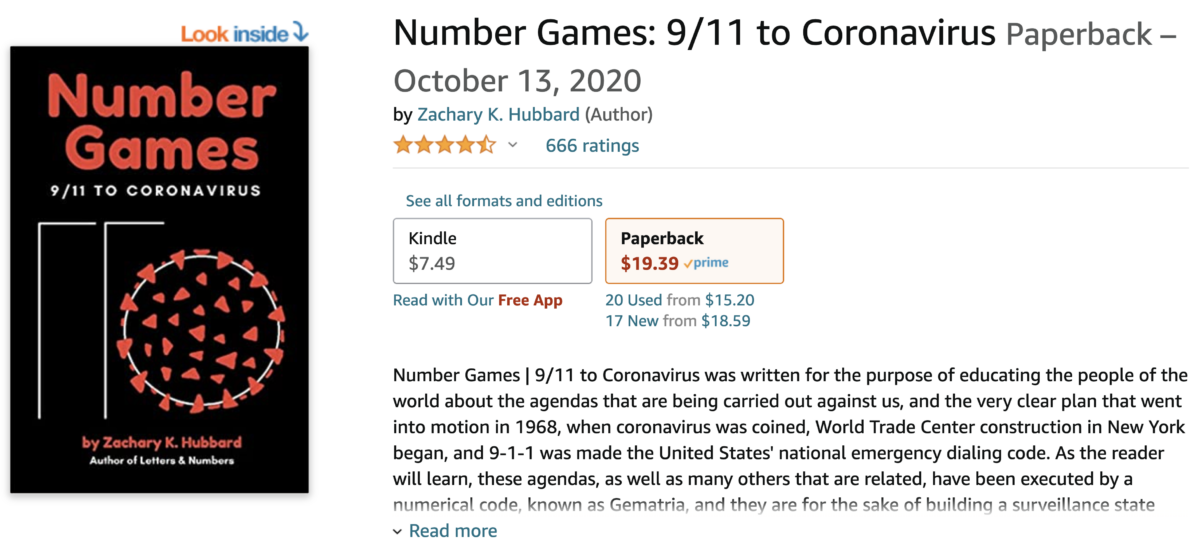The image size is (1200, 546).
Task: Click the Number Games book cover
Action: point(160,269)
